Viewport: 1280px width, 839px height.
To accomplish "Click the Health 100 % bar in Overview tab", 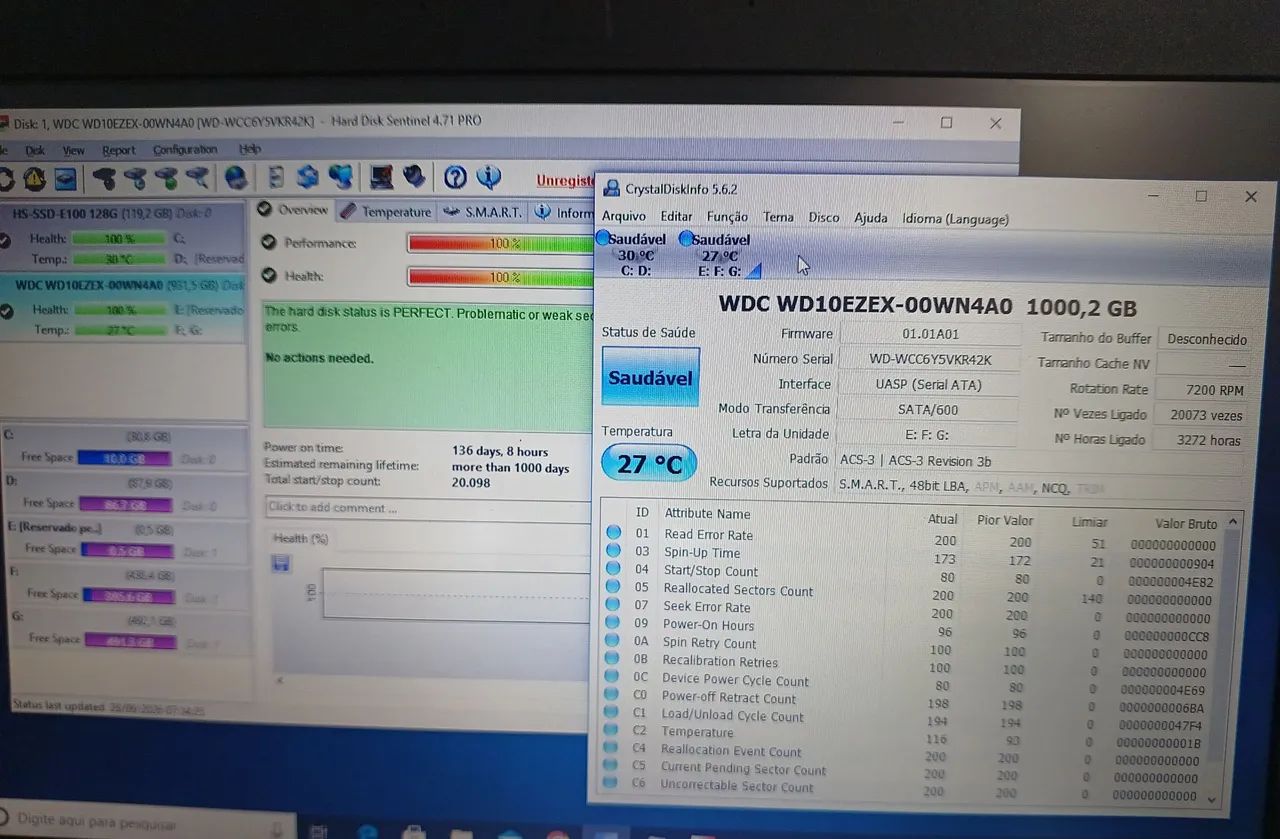I will pyautogui.click(x=500, y=277).
